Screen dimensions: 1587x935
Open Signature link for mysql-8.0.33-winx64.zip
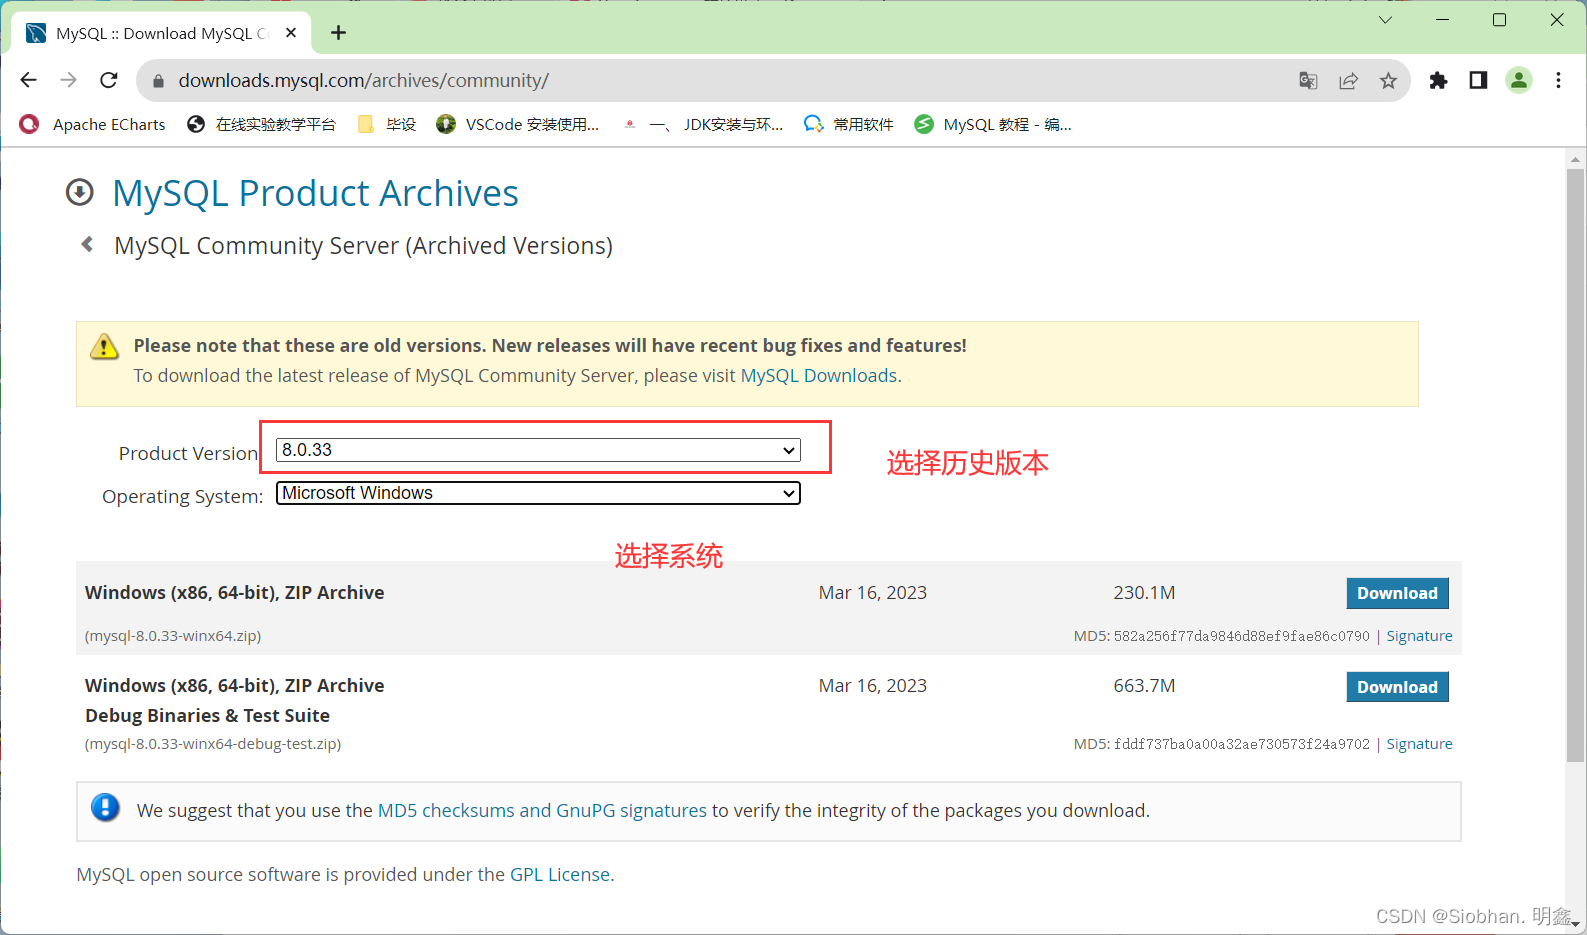[x=1419, y=636]
